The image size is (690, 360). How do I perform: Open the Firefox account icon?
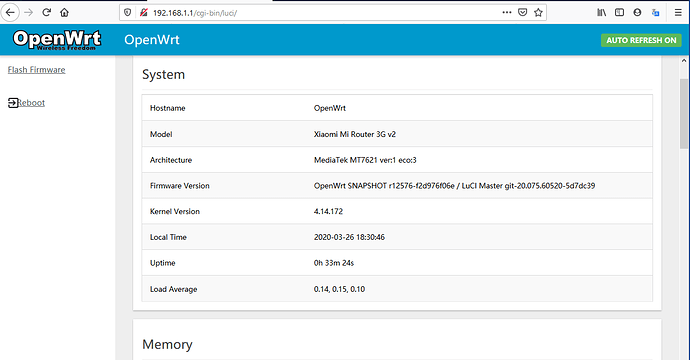click(637, 12)
